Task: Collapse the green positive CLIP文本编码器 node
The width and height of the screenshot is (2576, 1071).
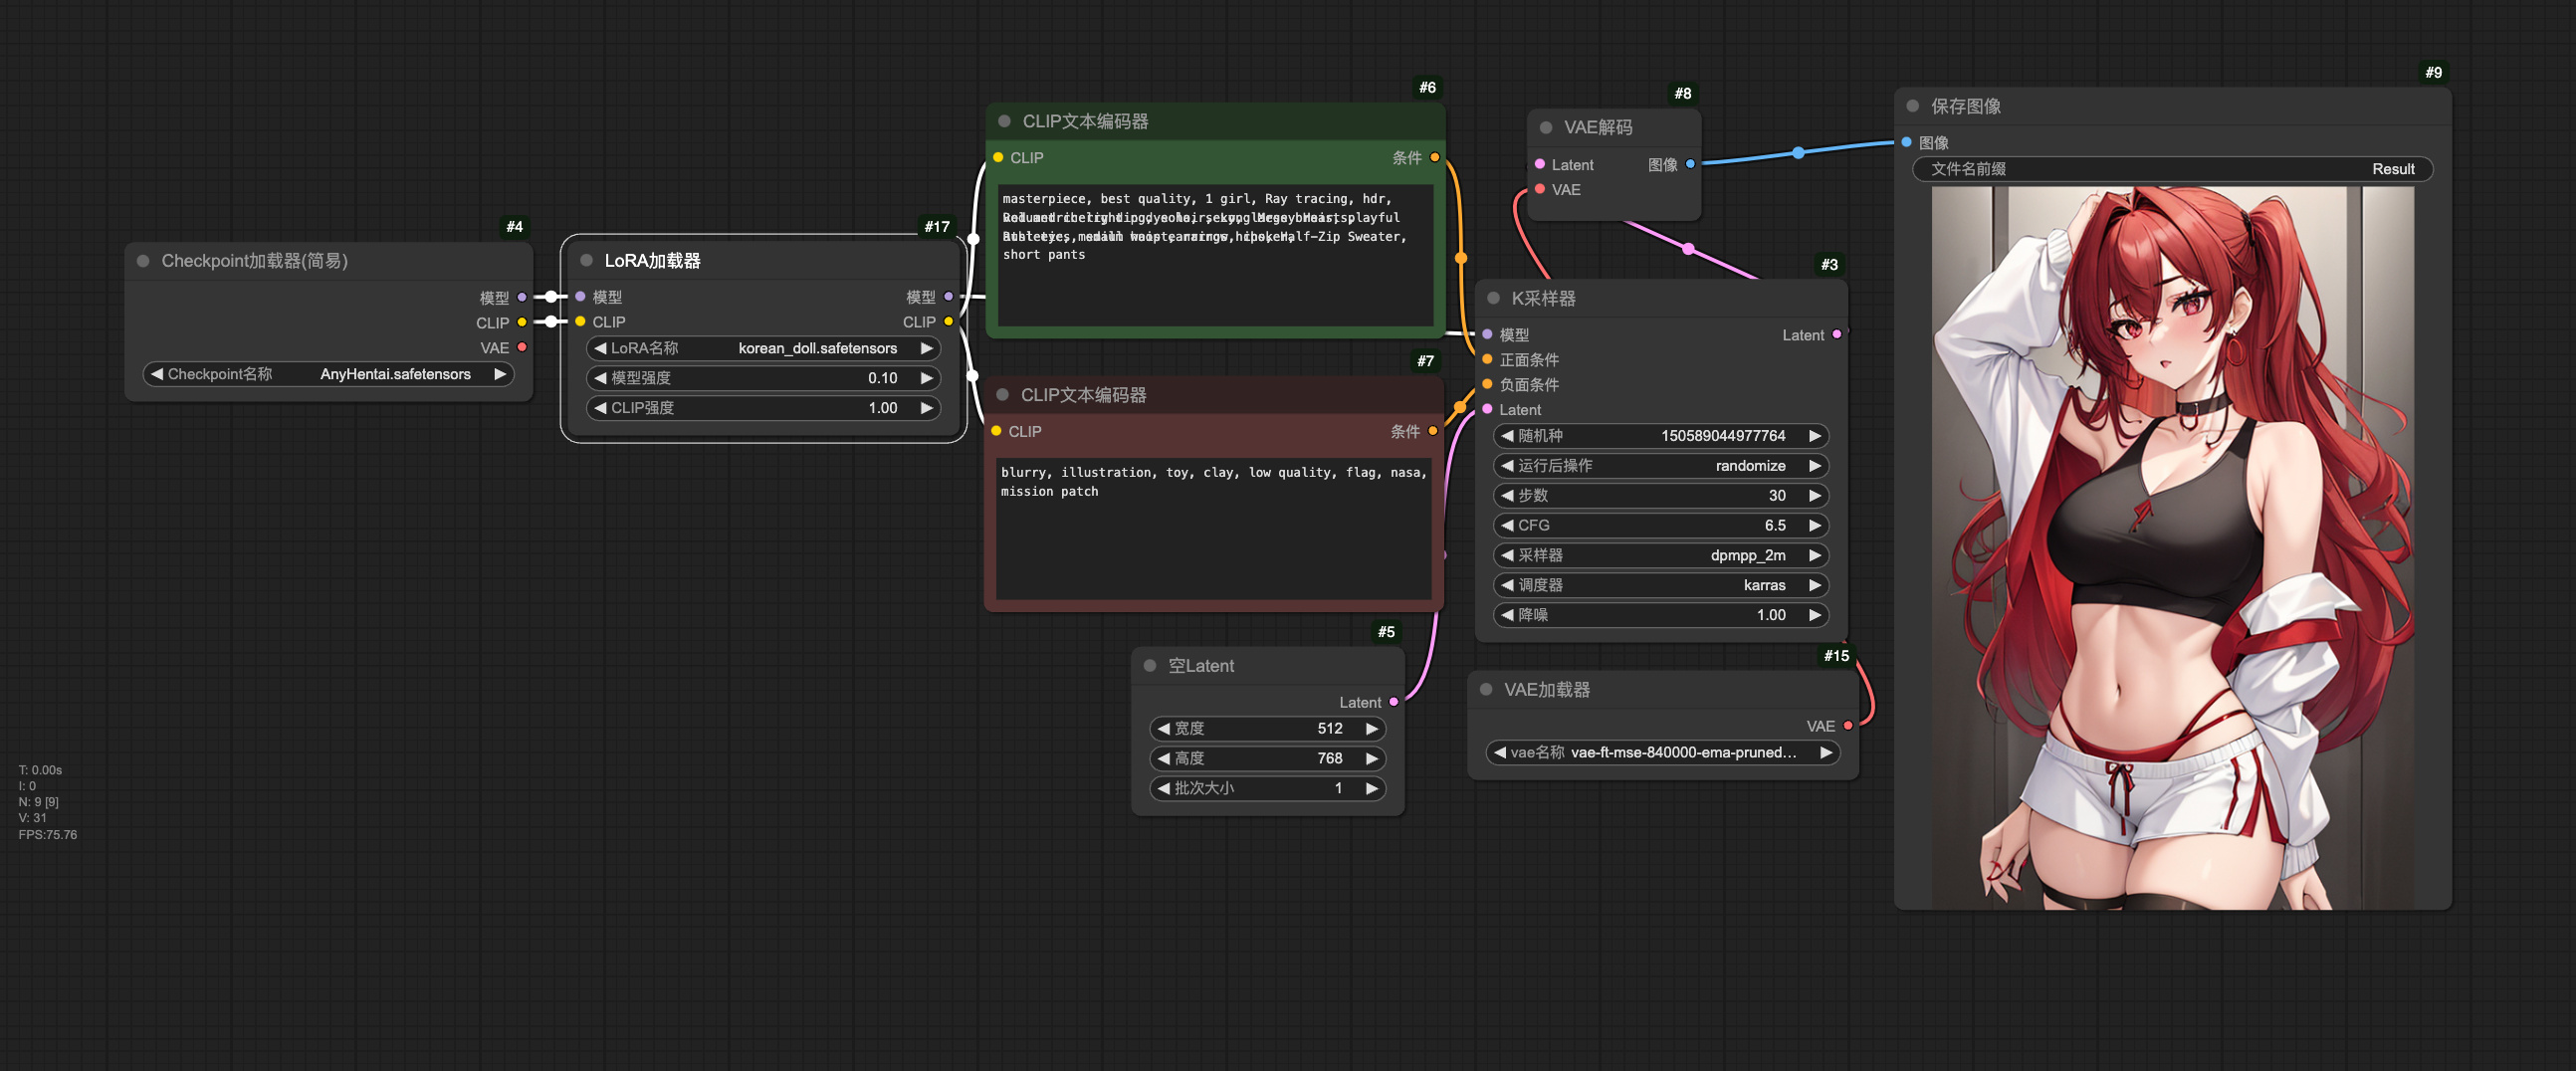Action: pyautogui.click(x=1003, y=120)
